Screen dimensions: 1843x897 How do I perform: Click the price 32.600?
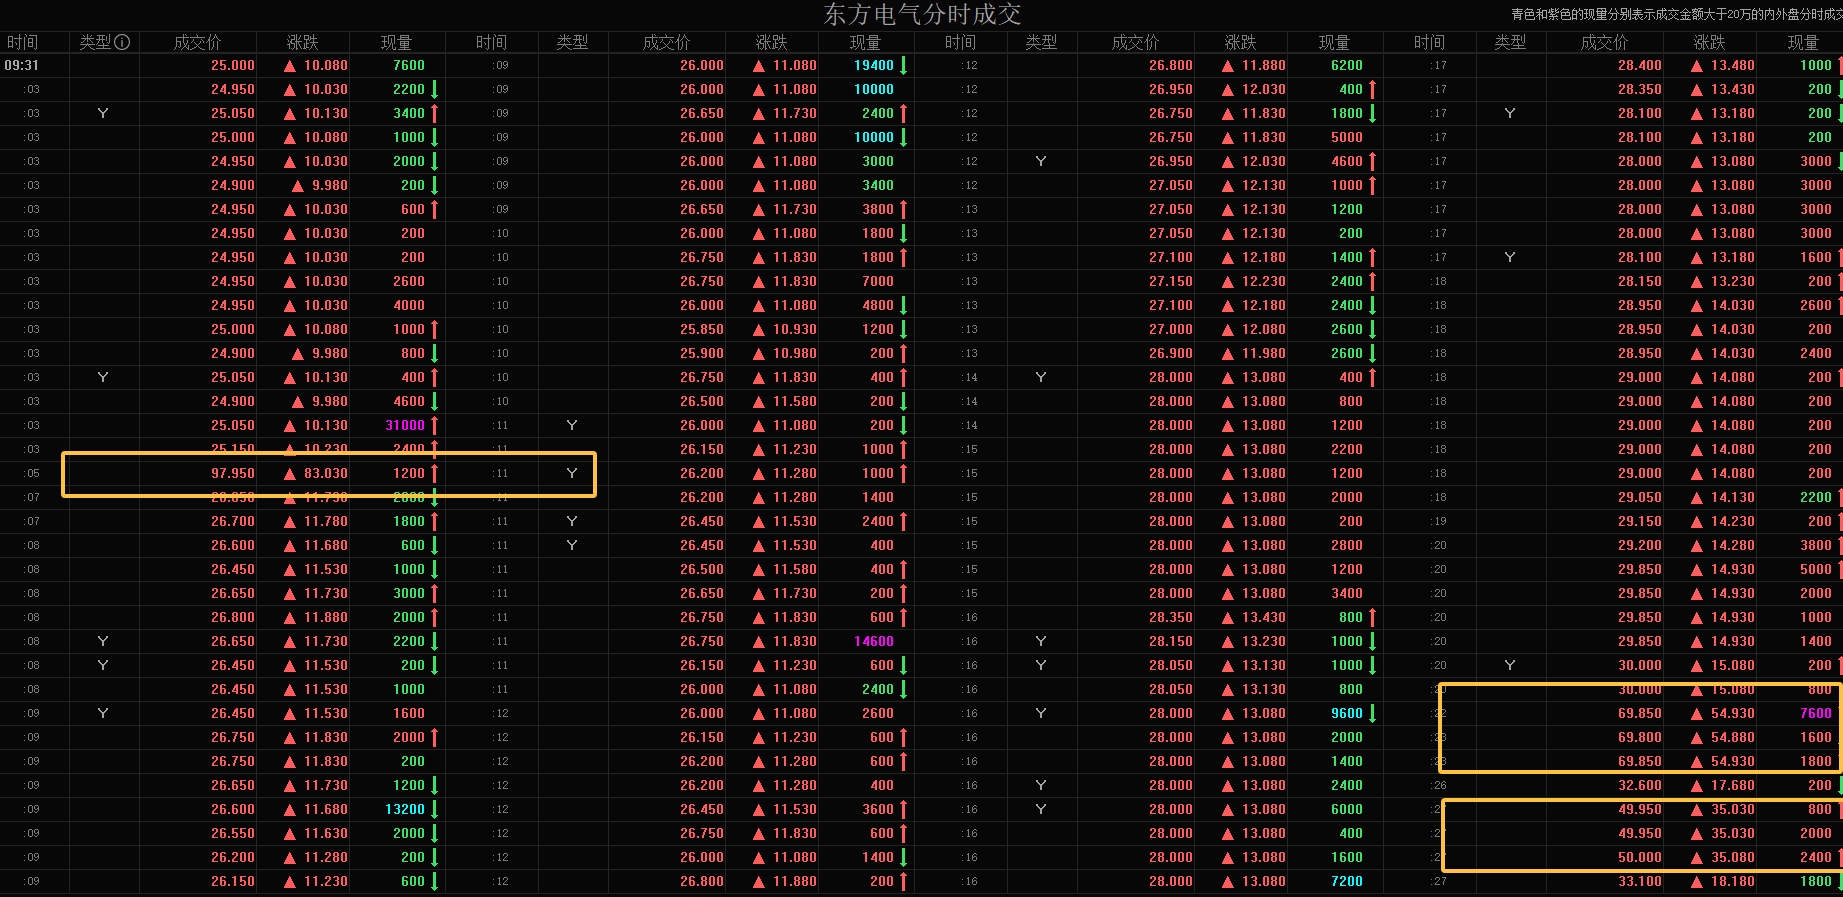tap(1640, 785)
